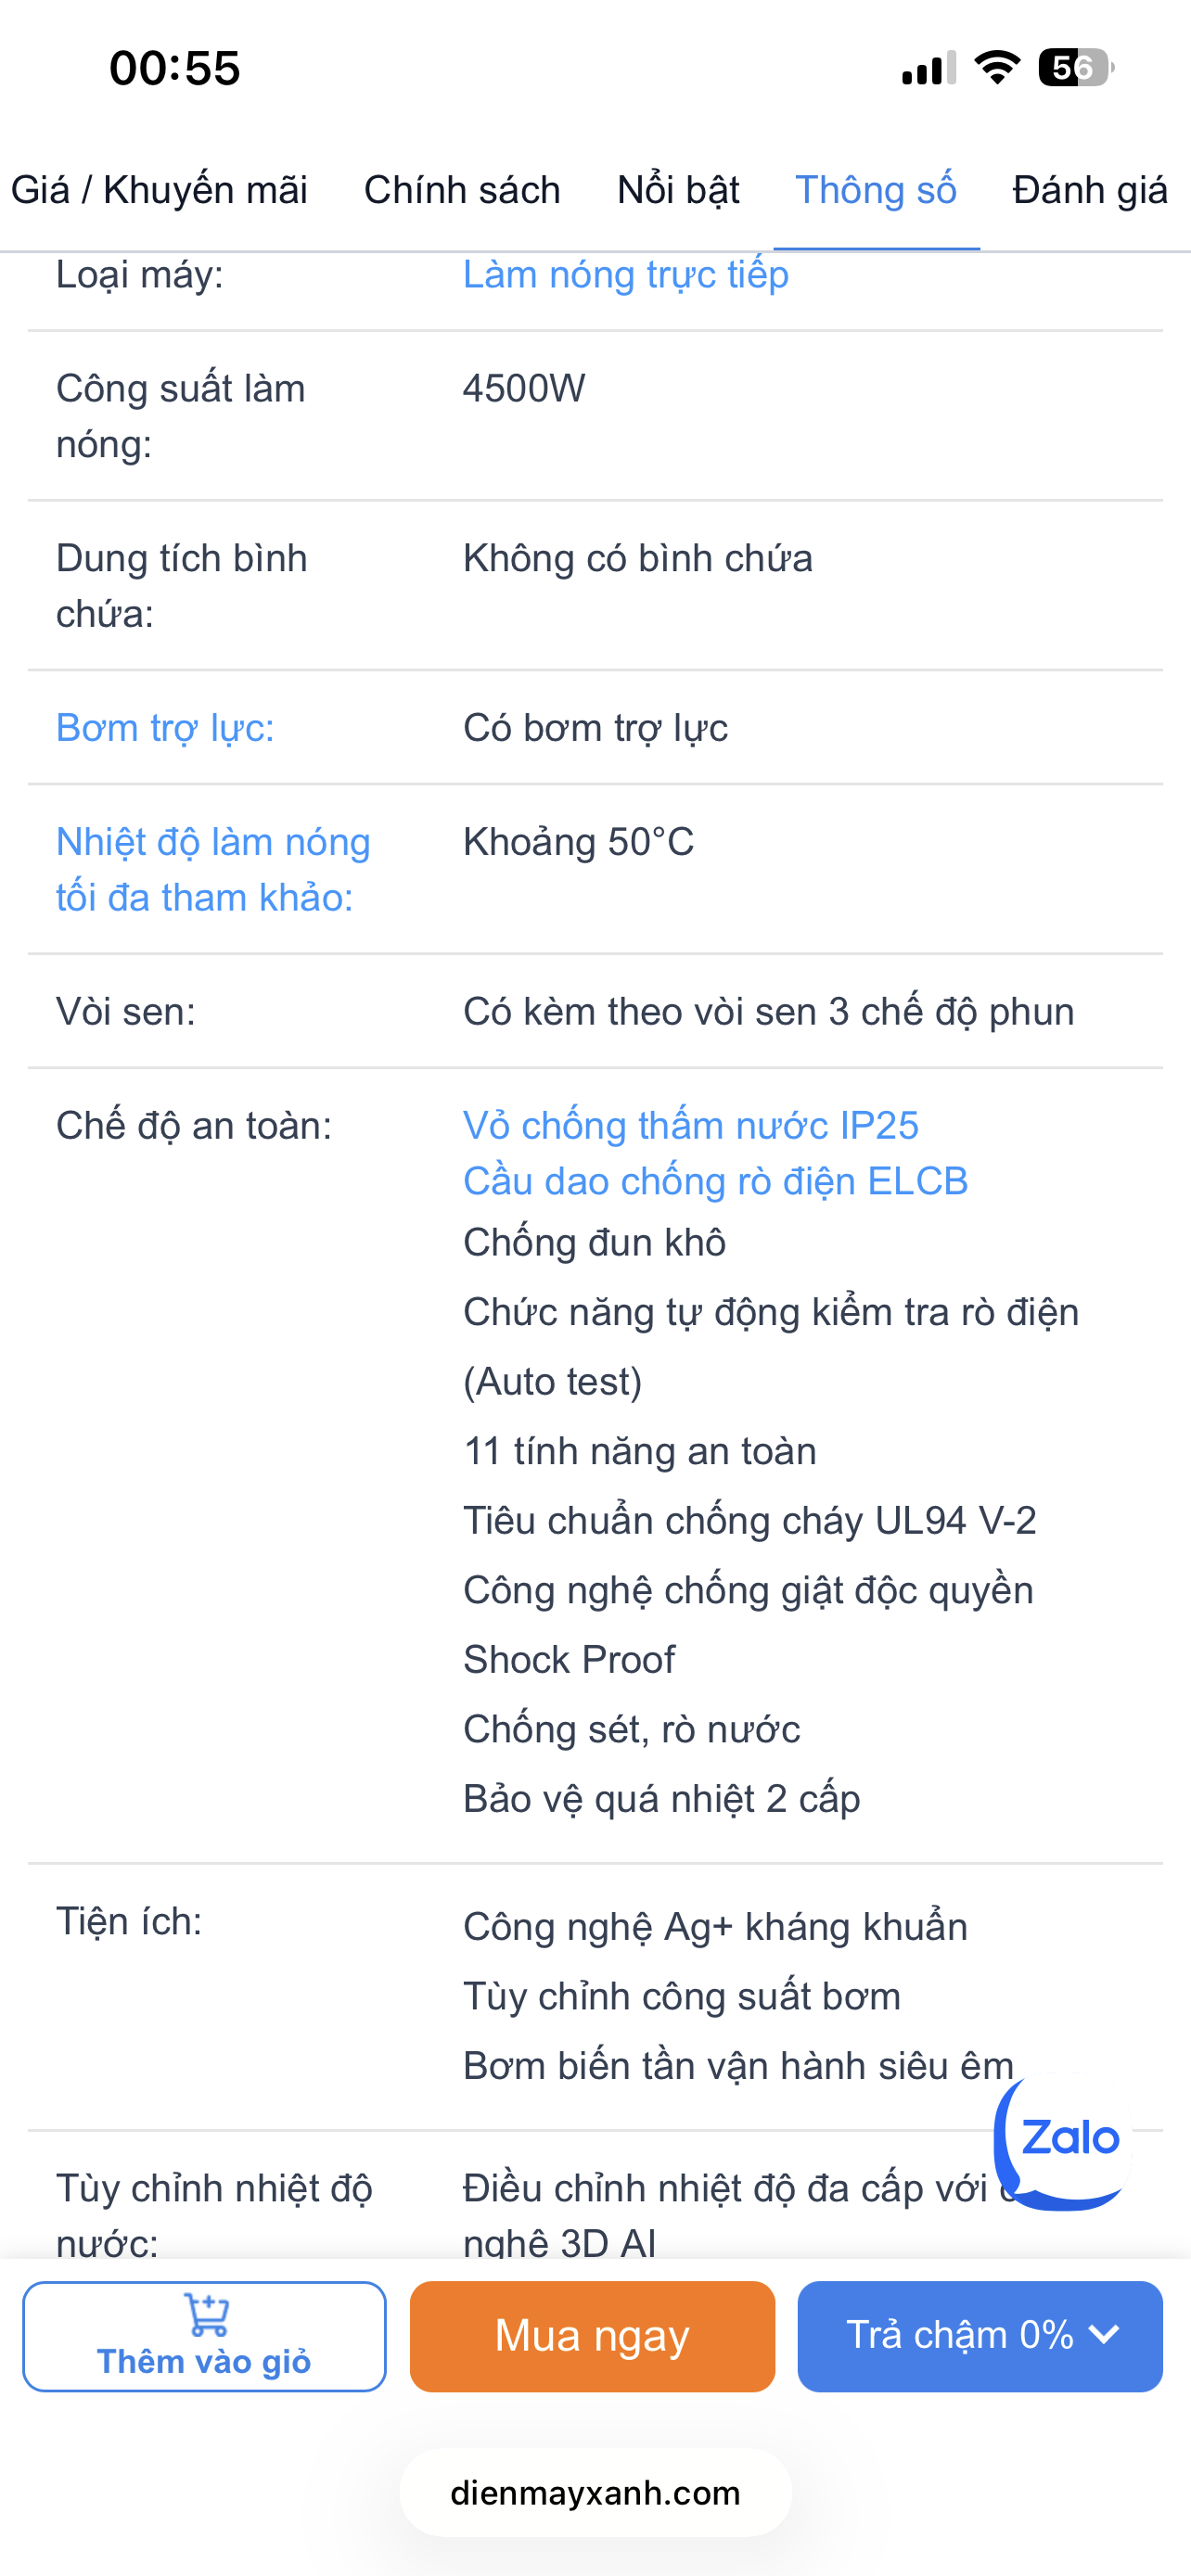Tap the Thêm vào giỏ button label

click(204, 2361)
